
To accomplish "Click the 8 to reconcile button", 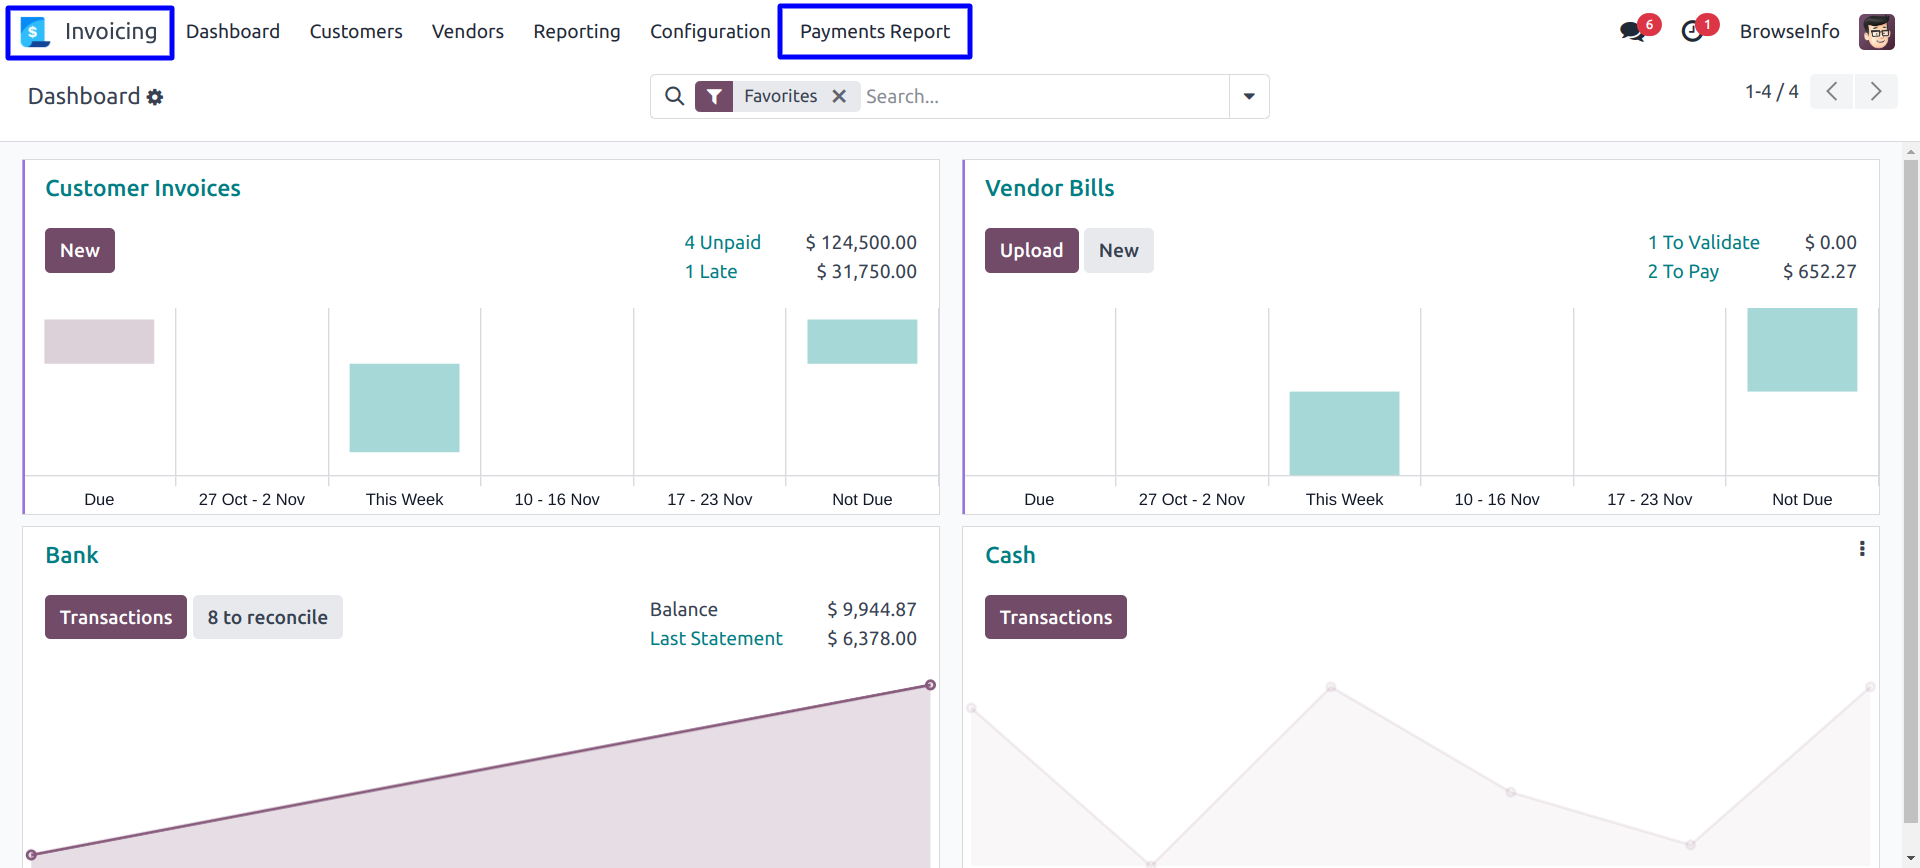I will coord(267,618).
